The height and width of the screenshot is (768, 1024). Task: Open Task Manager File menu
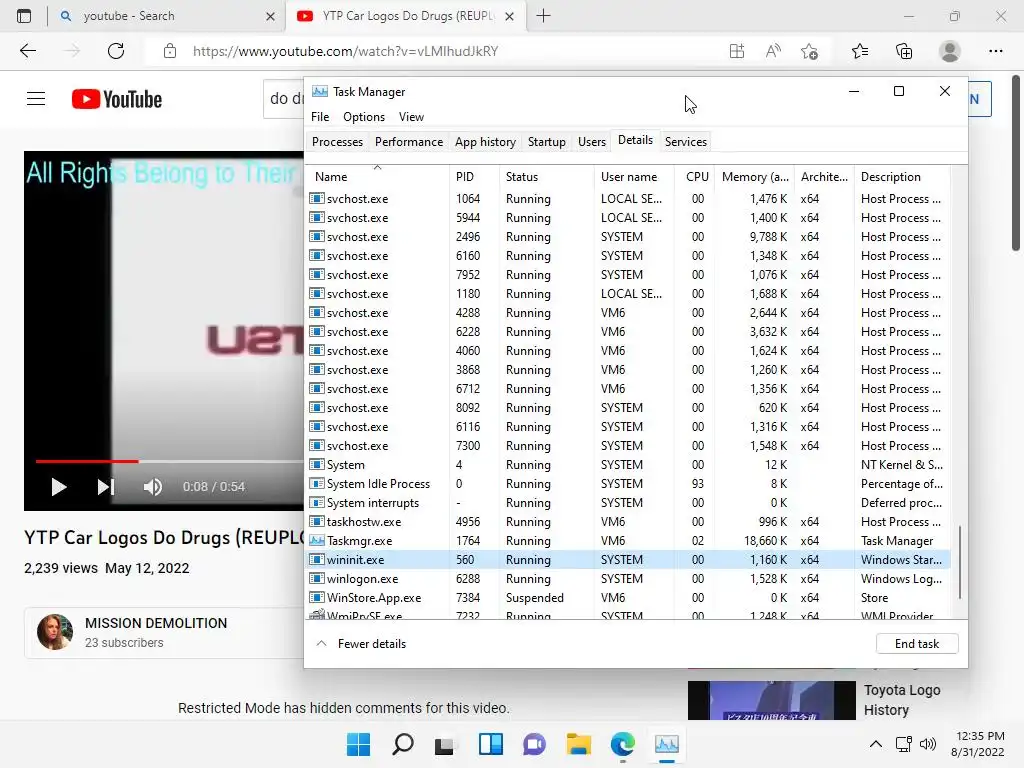(320, 117)
